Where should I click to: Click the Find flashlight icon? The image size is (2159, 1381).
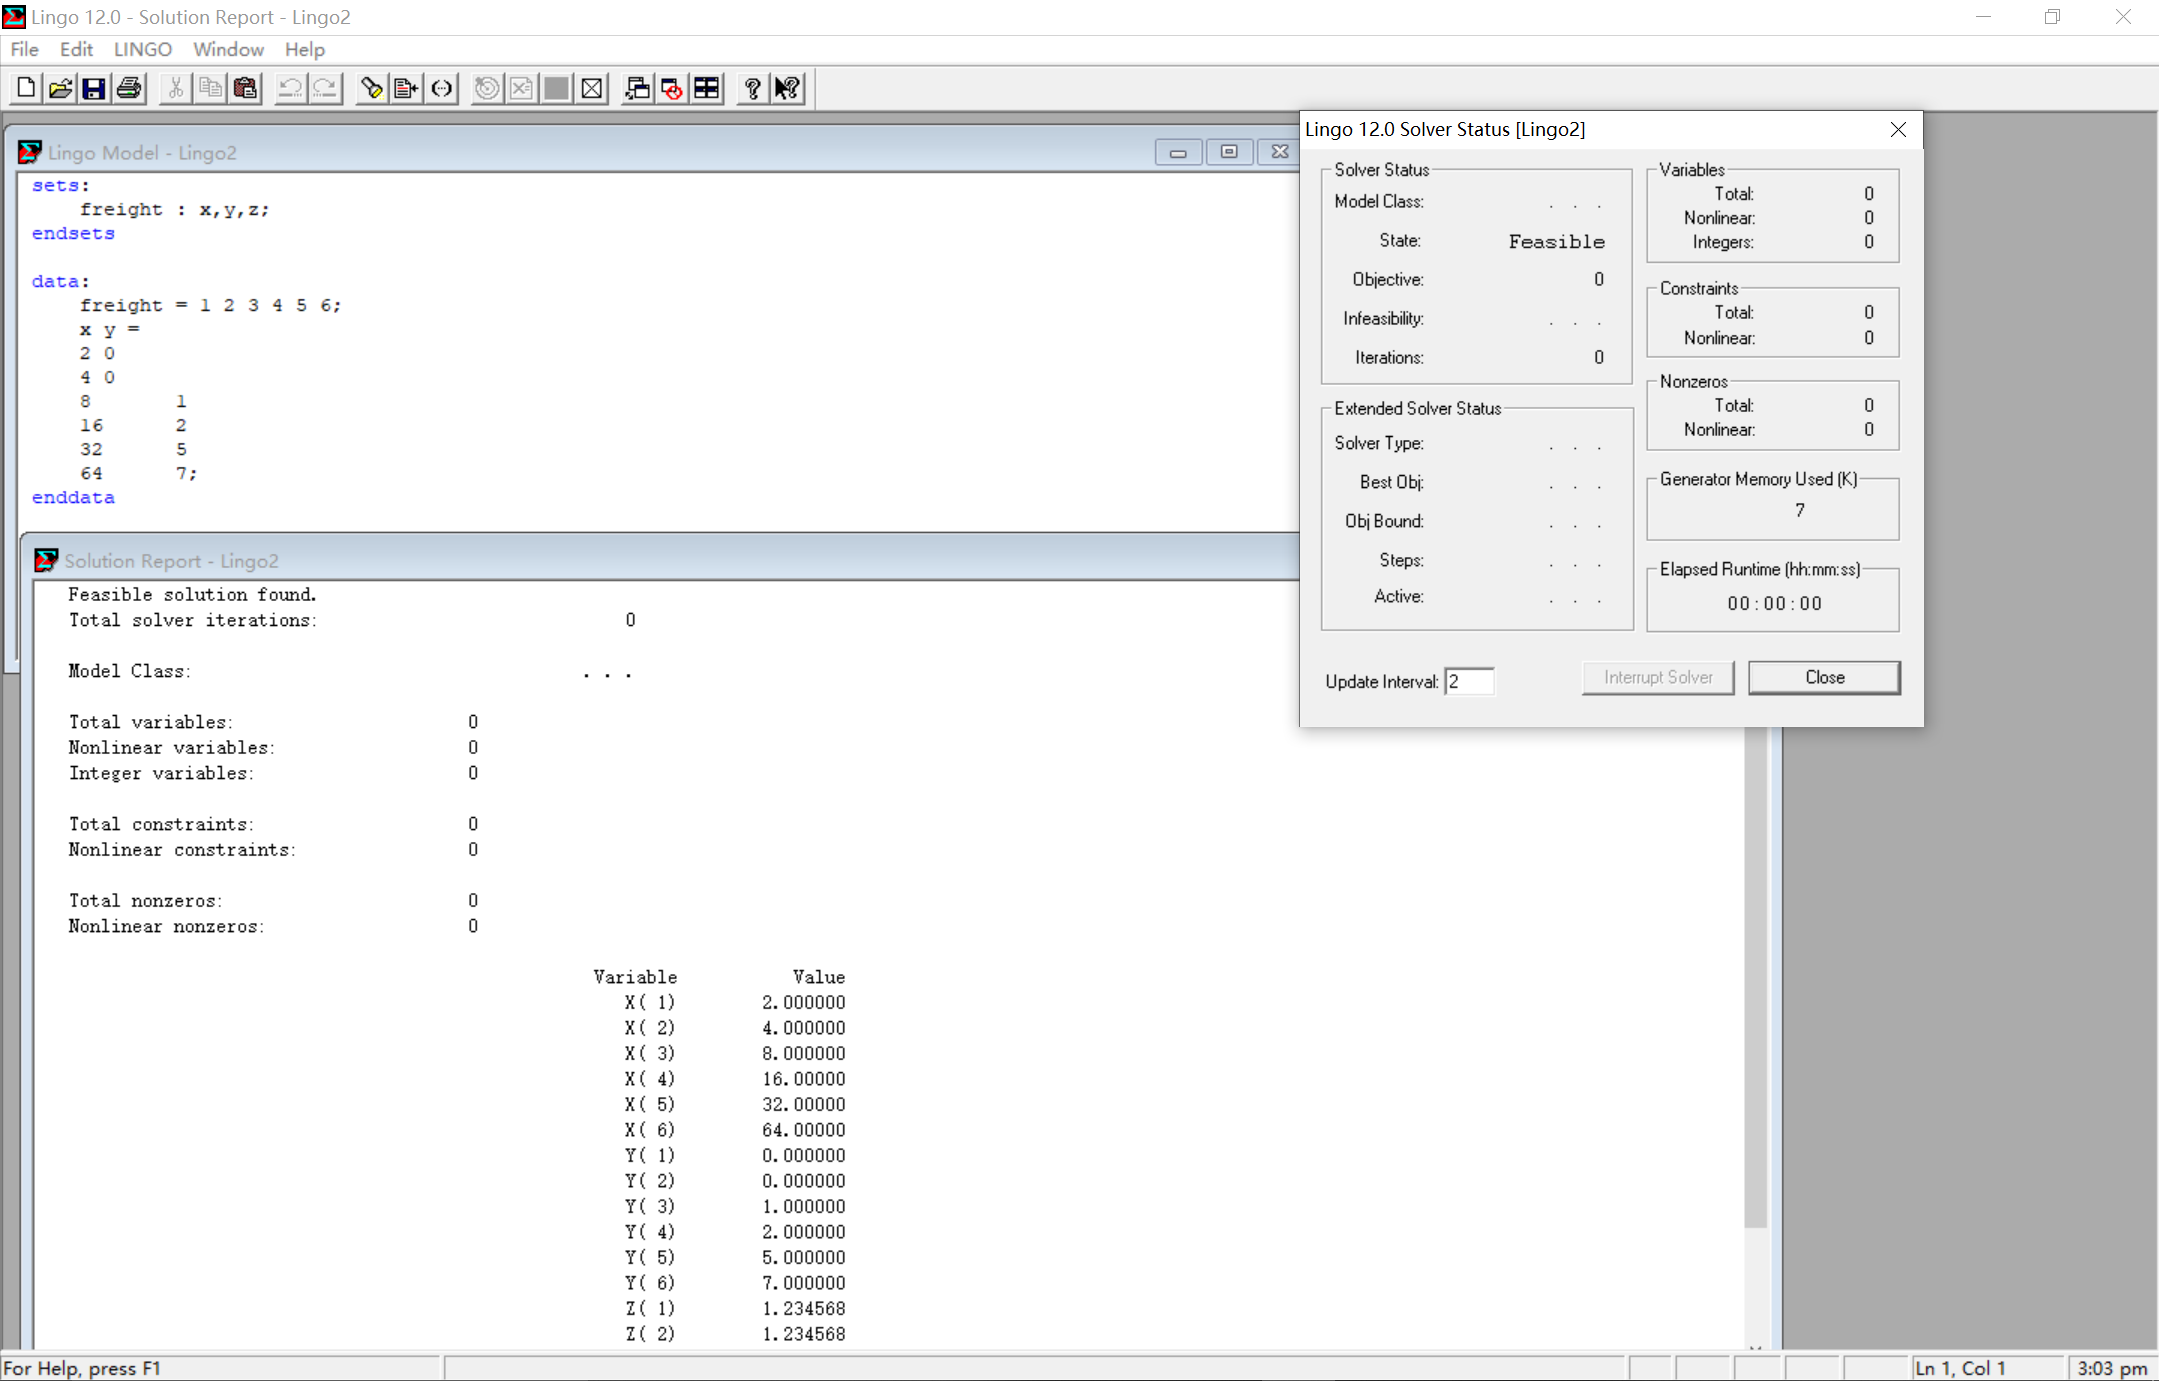pyautogui.click(x=371, y=89)
